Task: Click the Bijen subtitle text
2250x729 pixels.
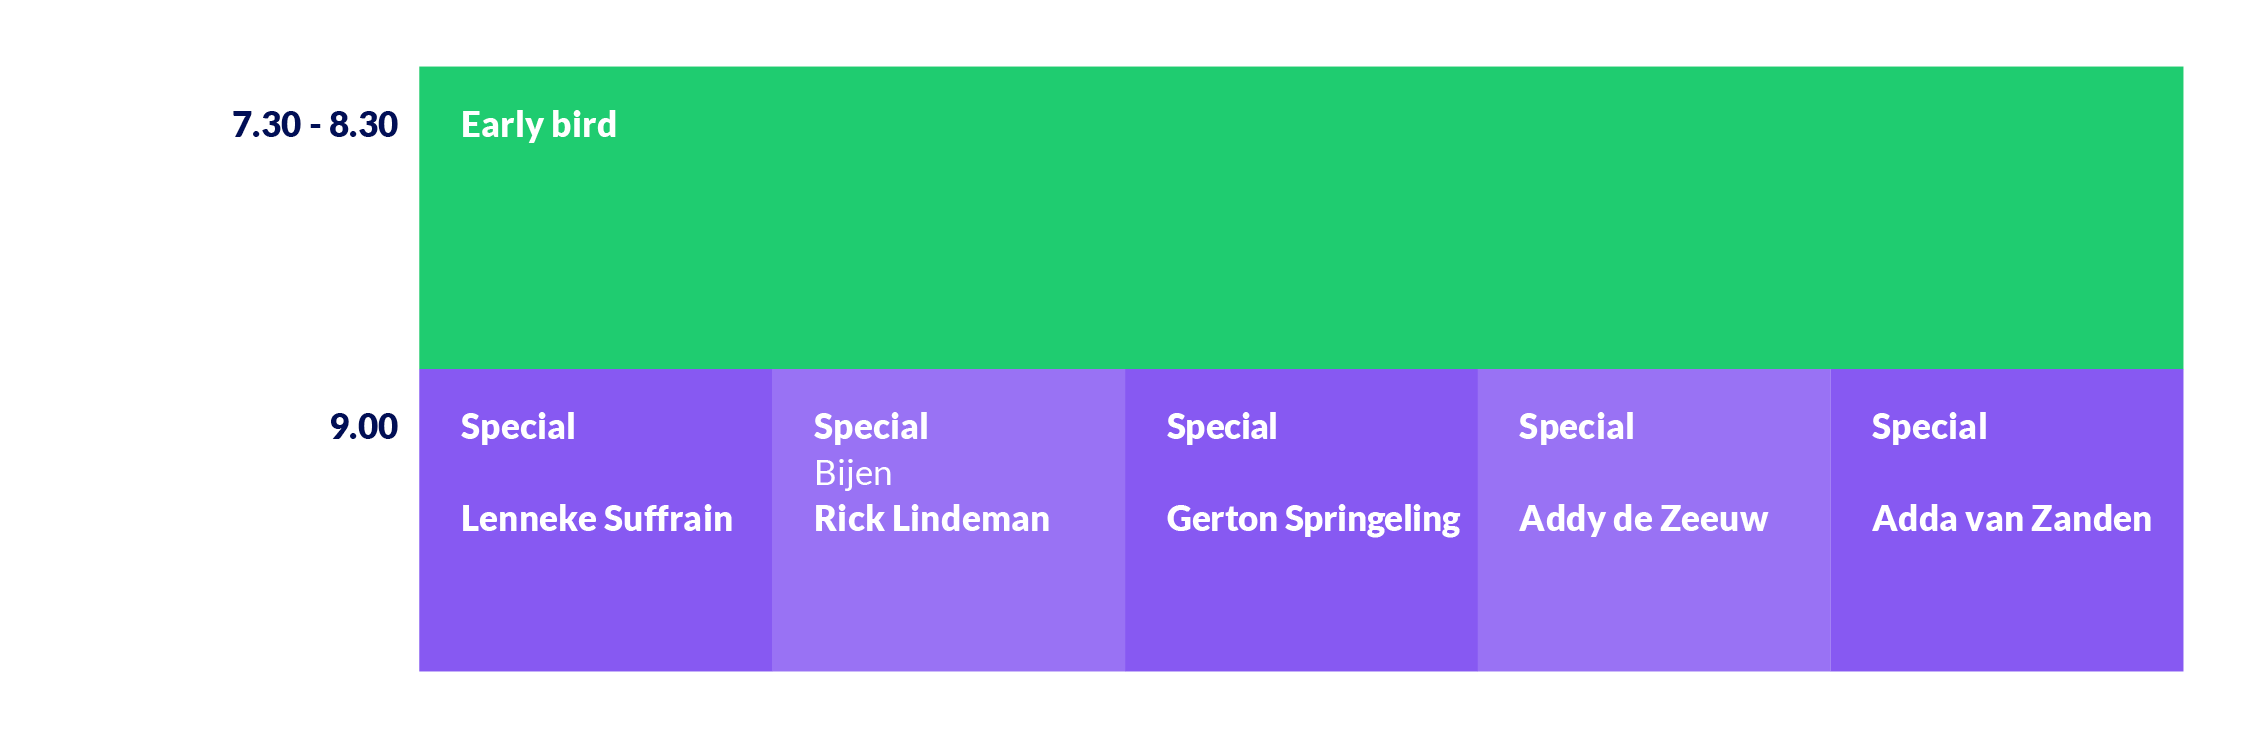Action: pyautogui.click(x=852, y=473)
